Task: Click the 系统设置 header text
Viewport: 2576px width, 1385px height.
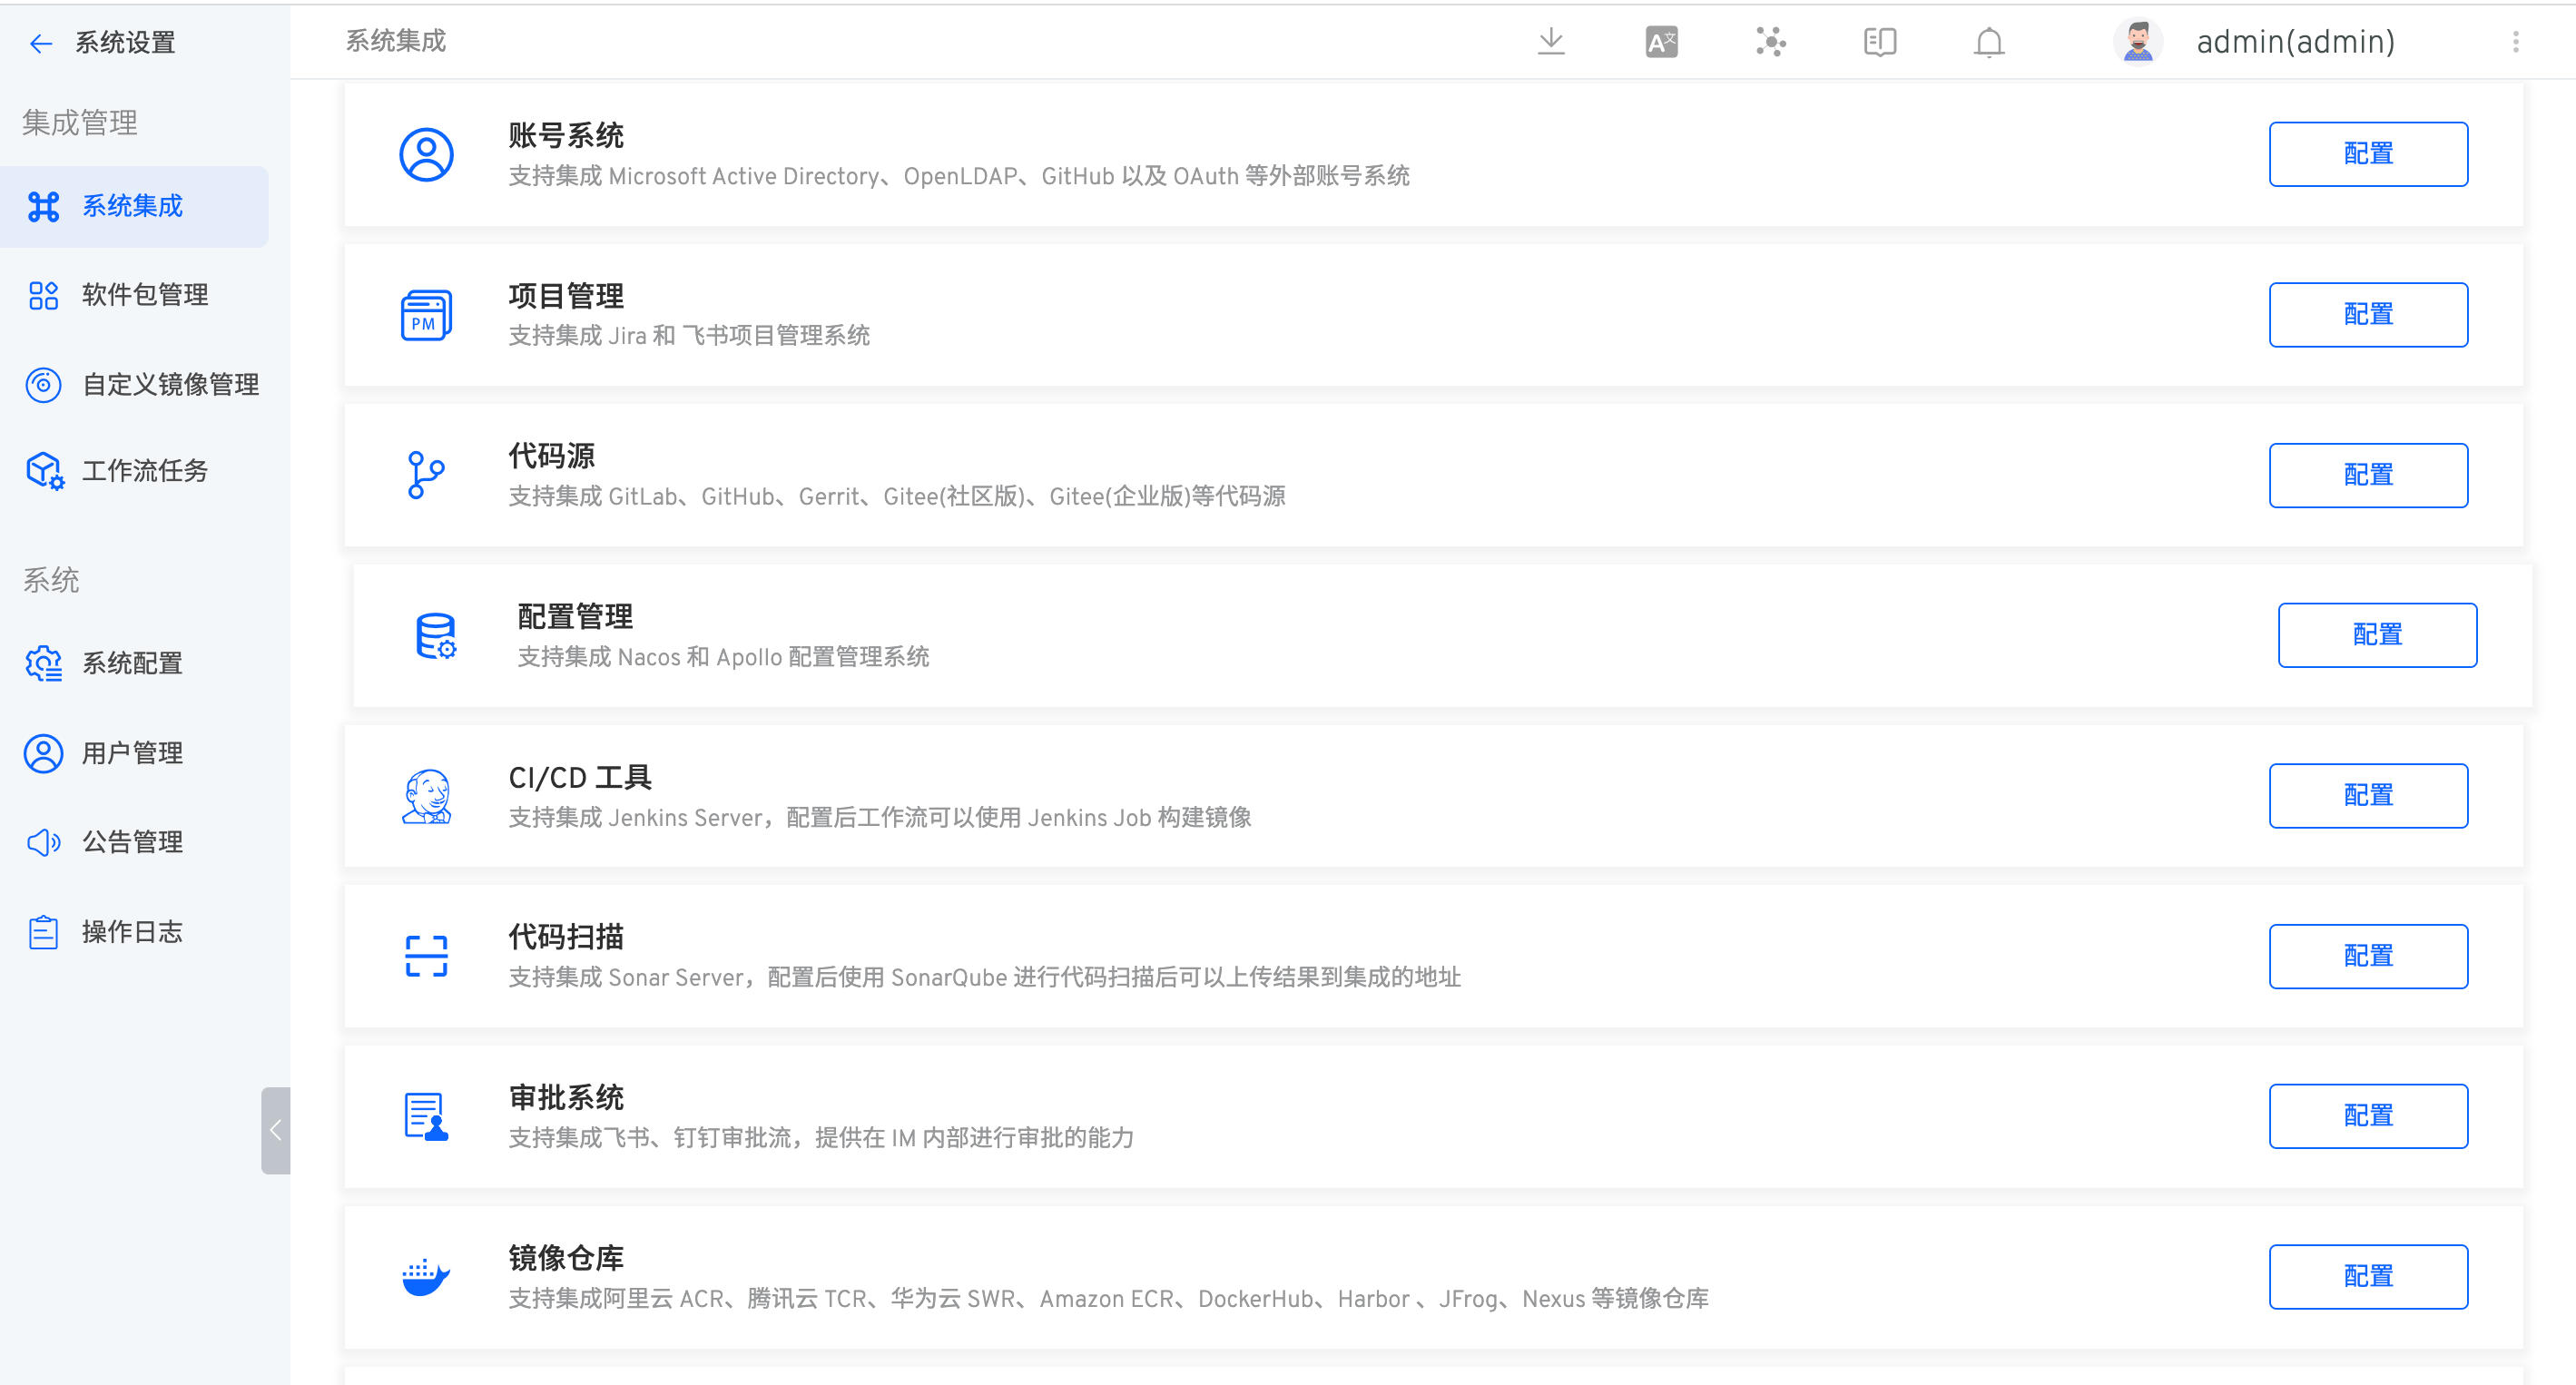Action: coord(126,43)
